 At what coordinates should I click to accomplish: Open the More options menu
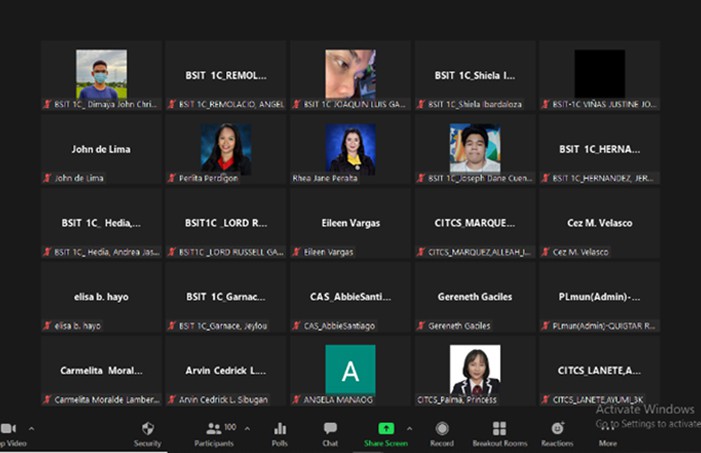608,432
